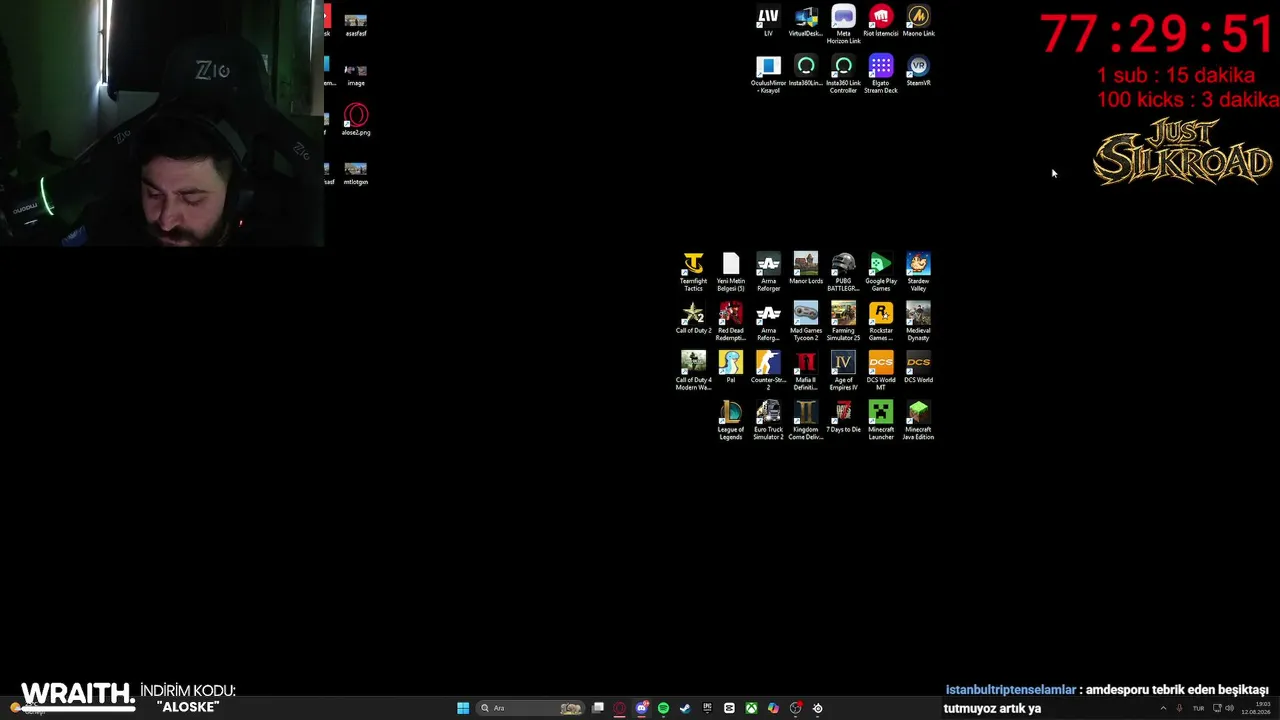Select the DCS World icon without MT

pyautogui.click(x=918, y=368)
